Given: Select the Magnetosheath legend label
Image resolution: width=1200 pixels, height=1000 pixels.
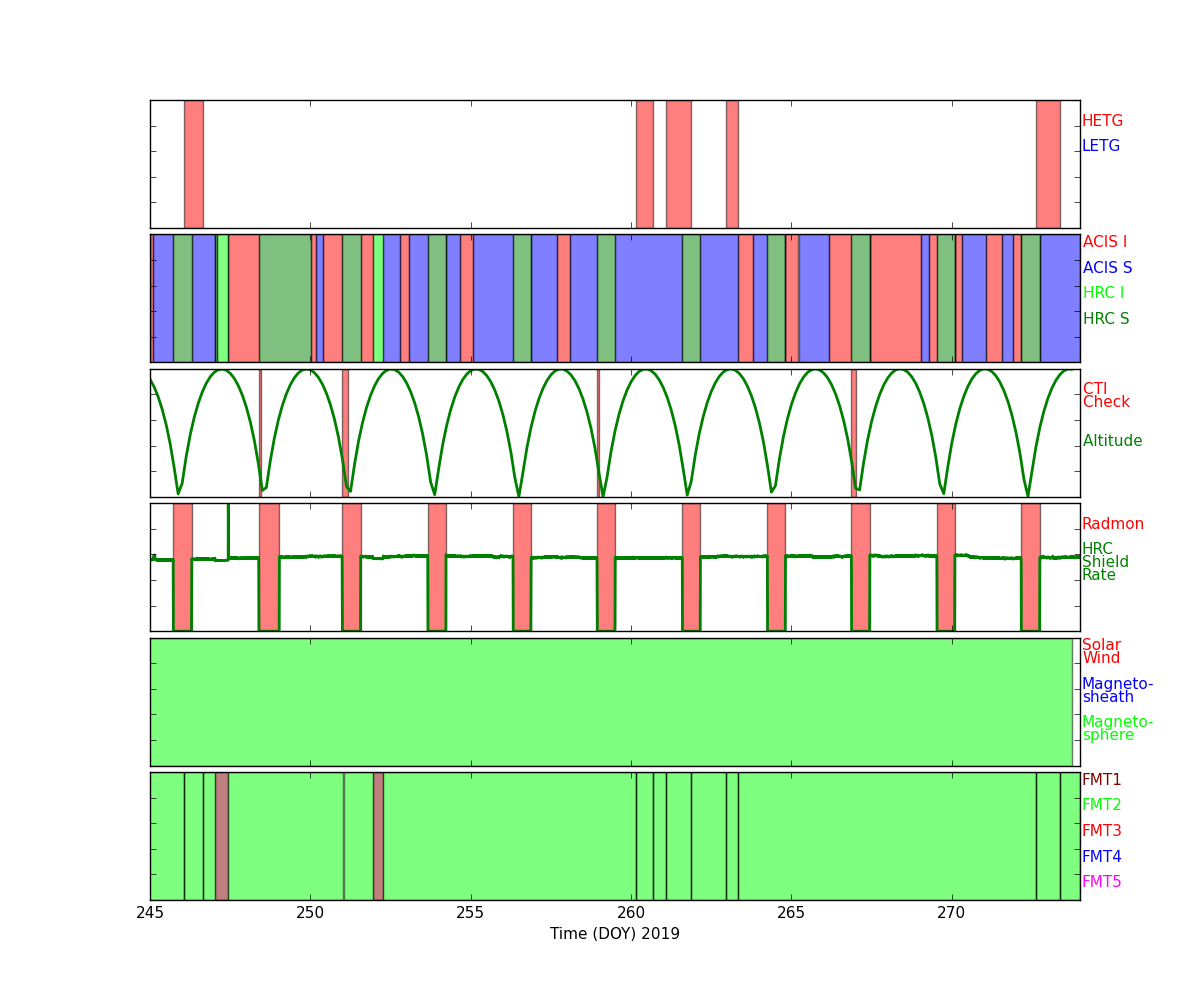Looking at the screenshot, I should click(x=1117, y=691).
